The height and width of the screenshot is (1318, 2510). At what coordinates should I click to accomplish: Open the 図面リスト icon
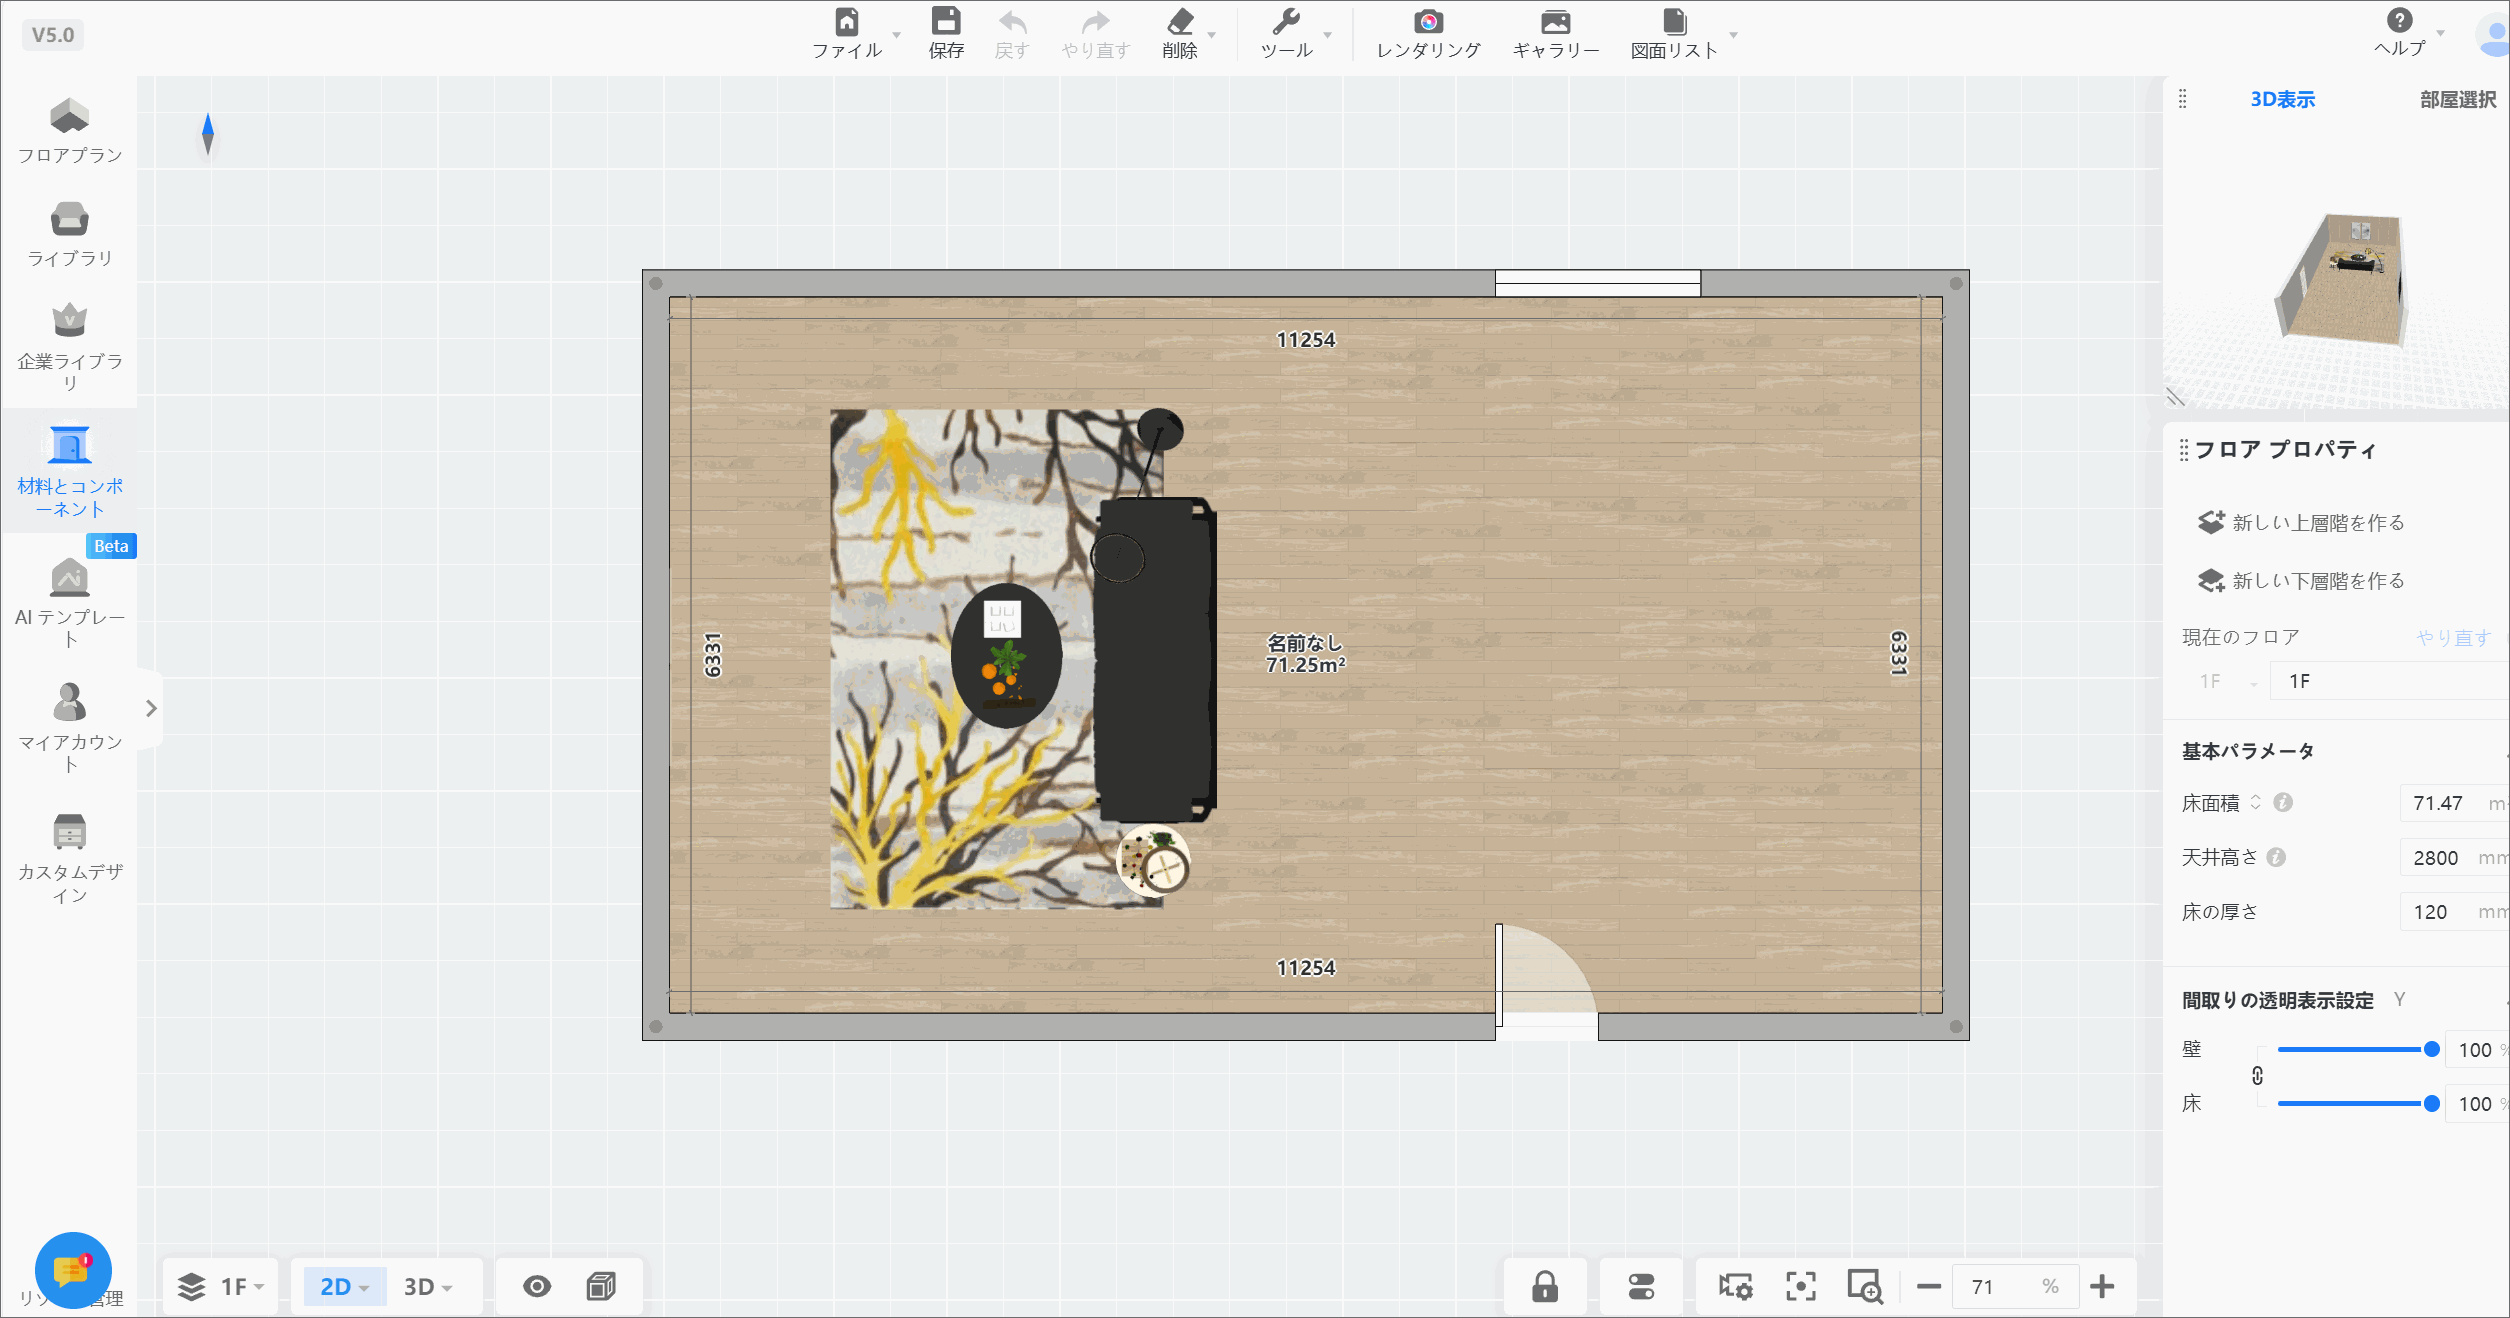coord(1675,22)
